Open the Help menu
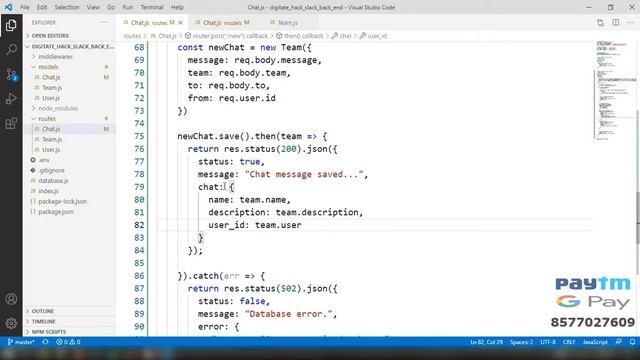This screenshot has width=640, height=360. pyautogui.click(x=177, y=7)
